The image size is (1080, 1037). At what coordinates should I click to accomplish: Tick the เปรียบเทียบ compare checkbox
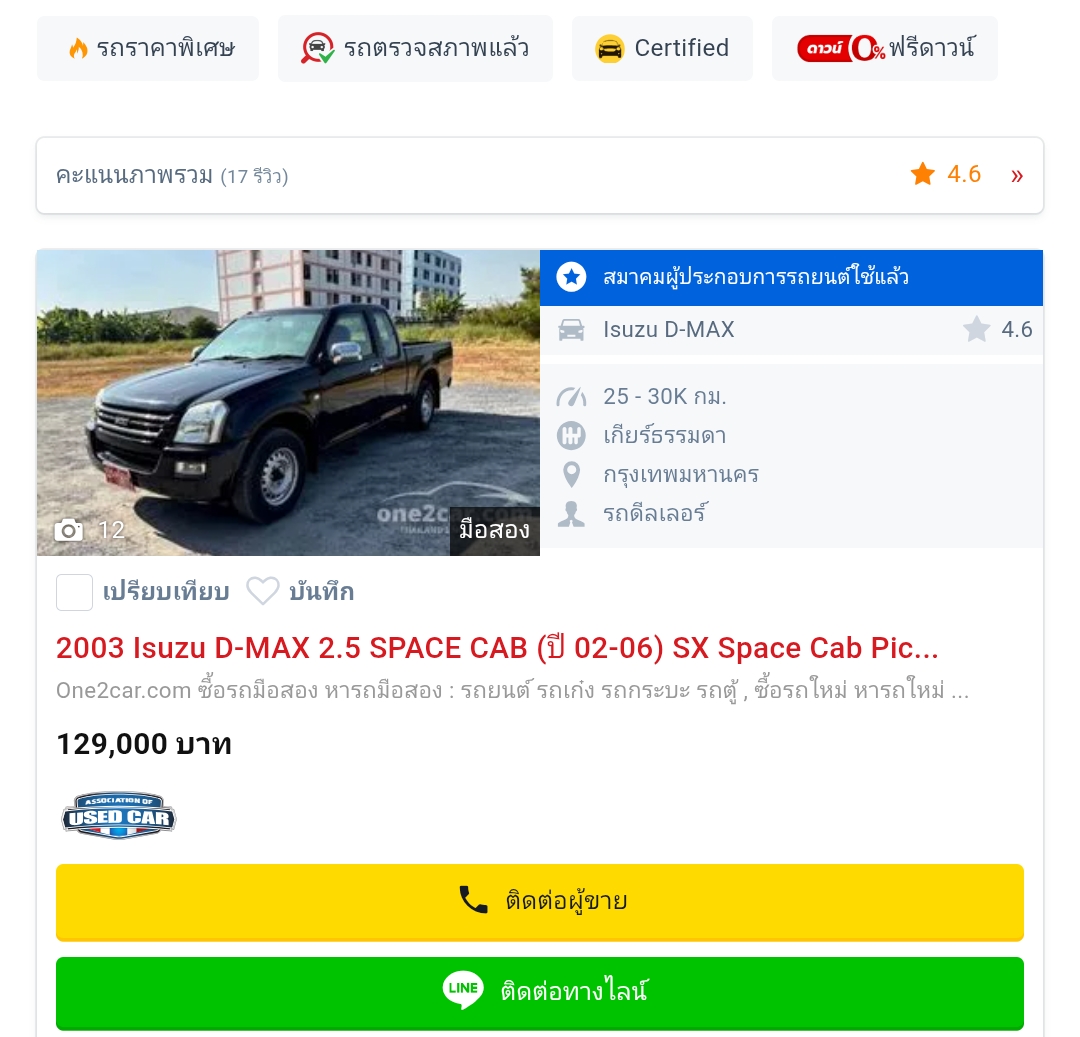(74, 592)
